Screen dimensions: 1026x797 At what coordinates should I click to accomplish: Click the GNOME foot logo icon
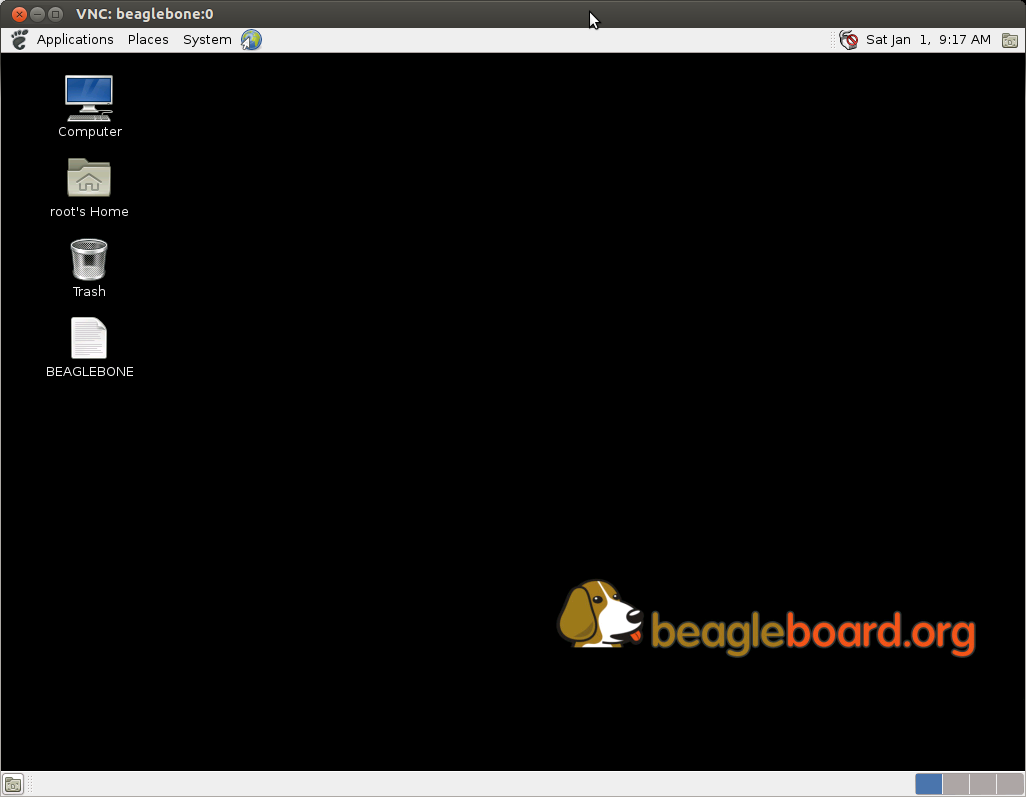click(20, 40)
